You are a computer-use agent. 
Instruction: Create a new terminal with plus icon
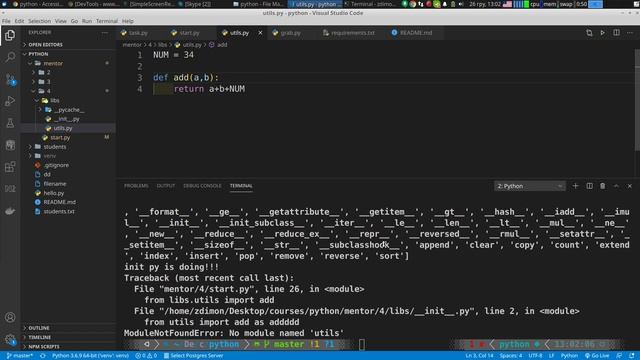(x=576, y=186)
